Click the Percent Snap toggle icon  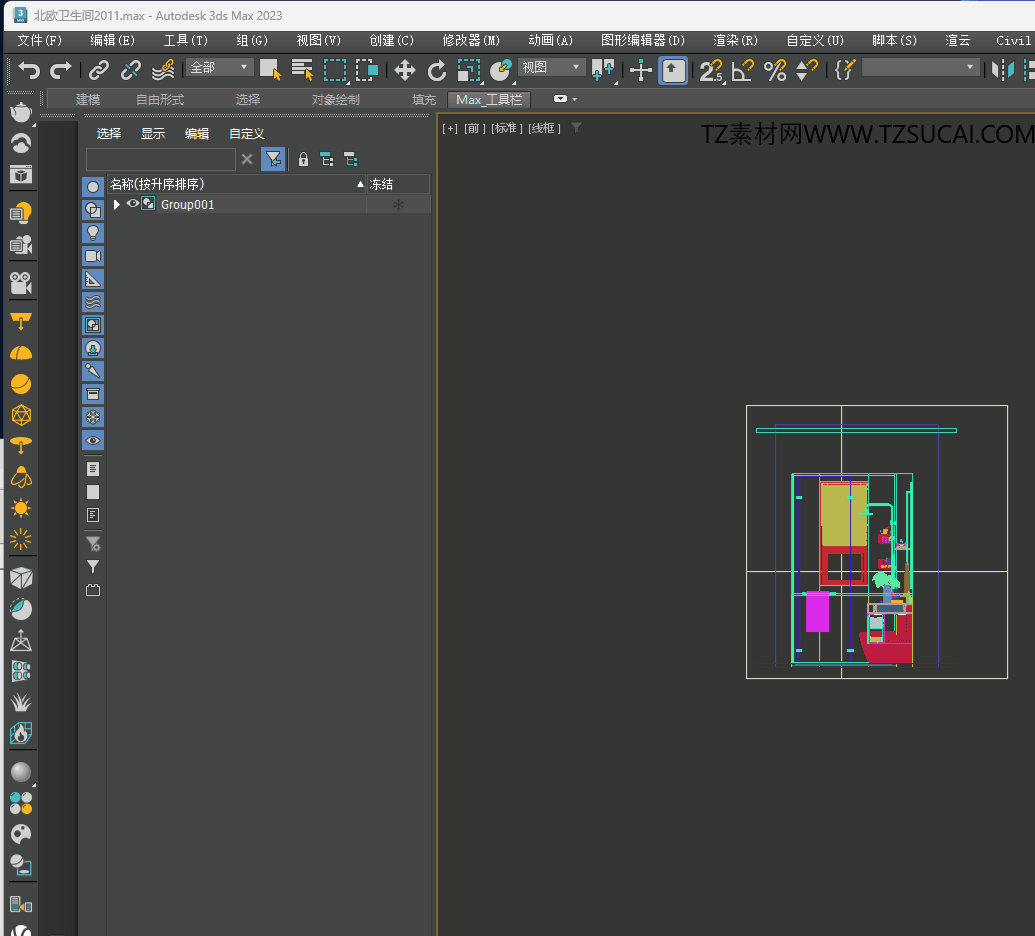775,70
